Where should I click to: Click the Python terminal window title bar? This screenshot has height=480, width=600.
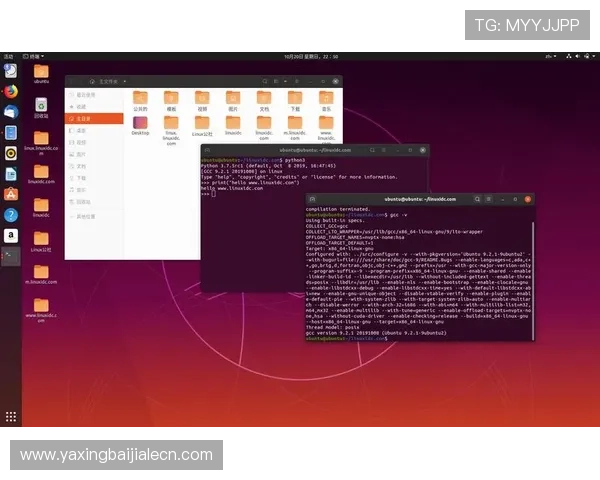pos(315,149)
